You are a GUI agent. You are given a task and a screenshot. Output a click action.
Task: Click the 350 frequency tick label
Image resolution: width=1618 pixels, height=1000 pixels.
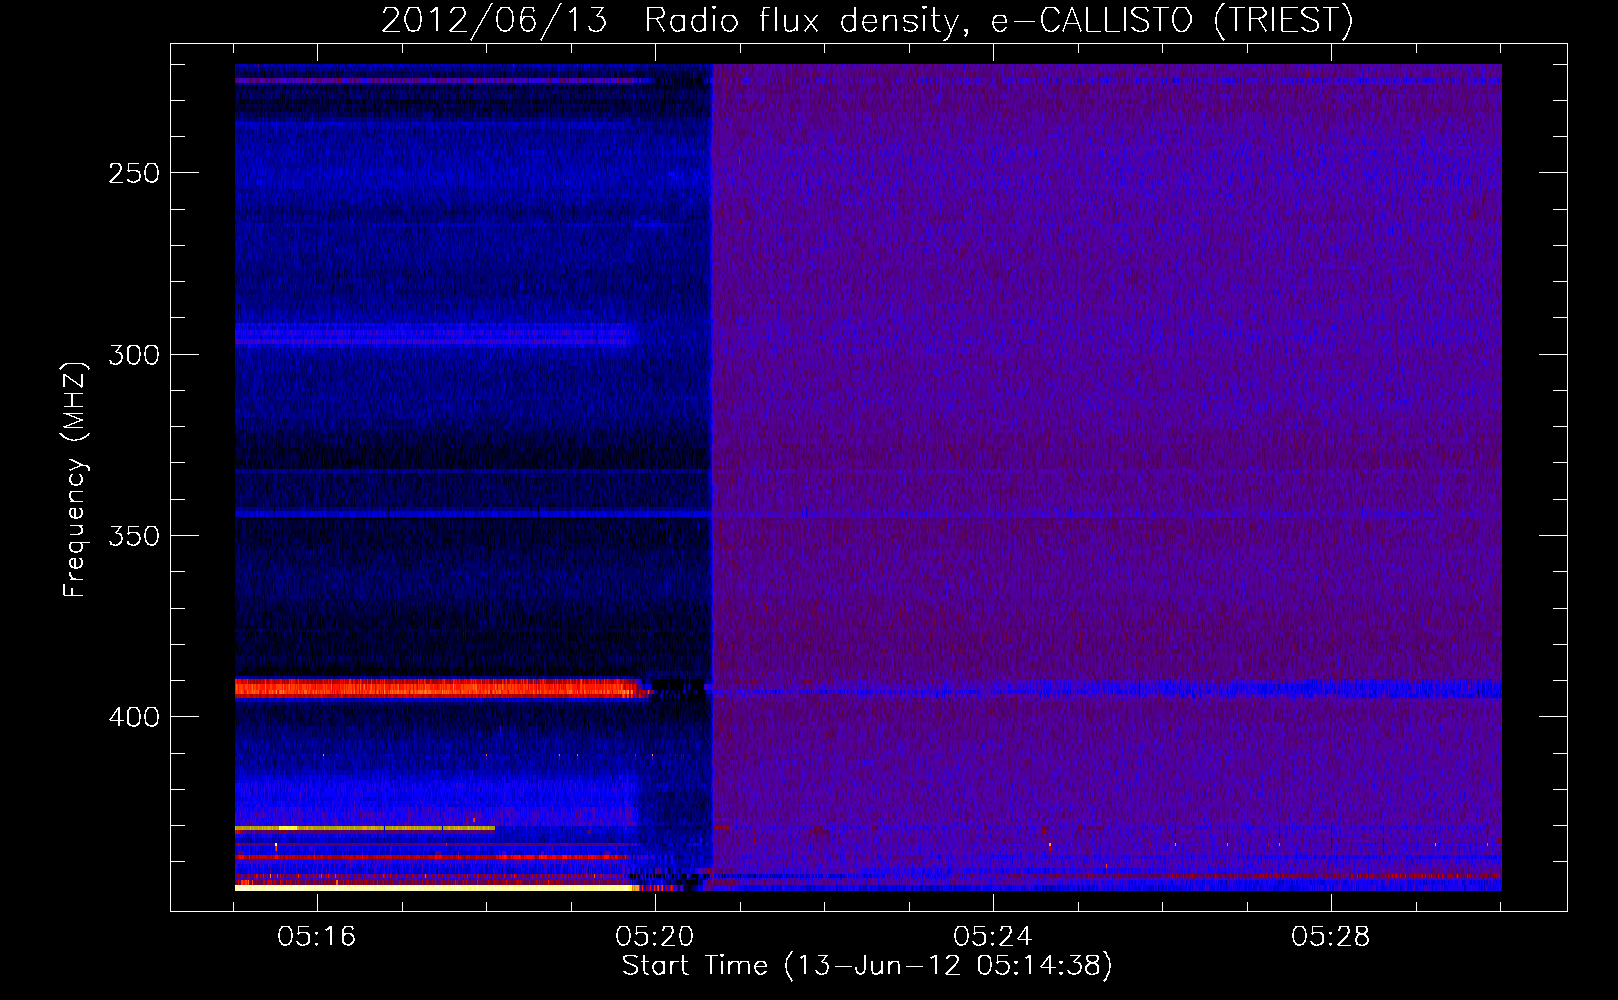134,536
